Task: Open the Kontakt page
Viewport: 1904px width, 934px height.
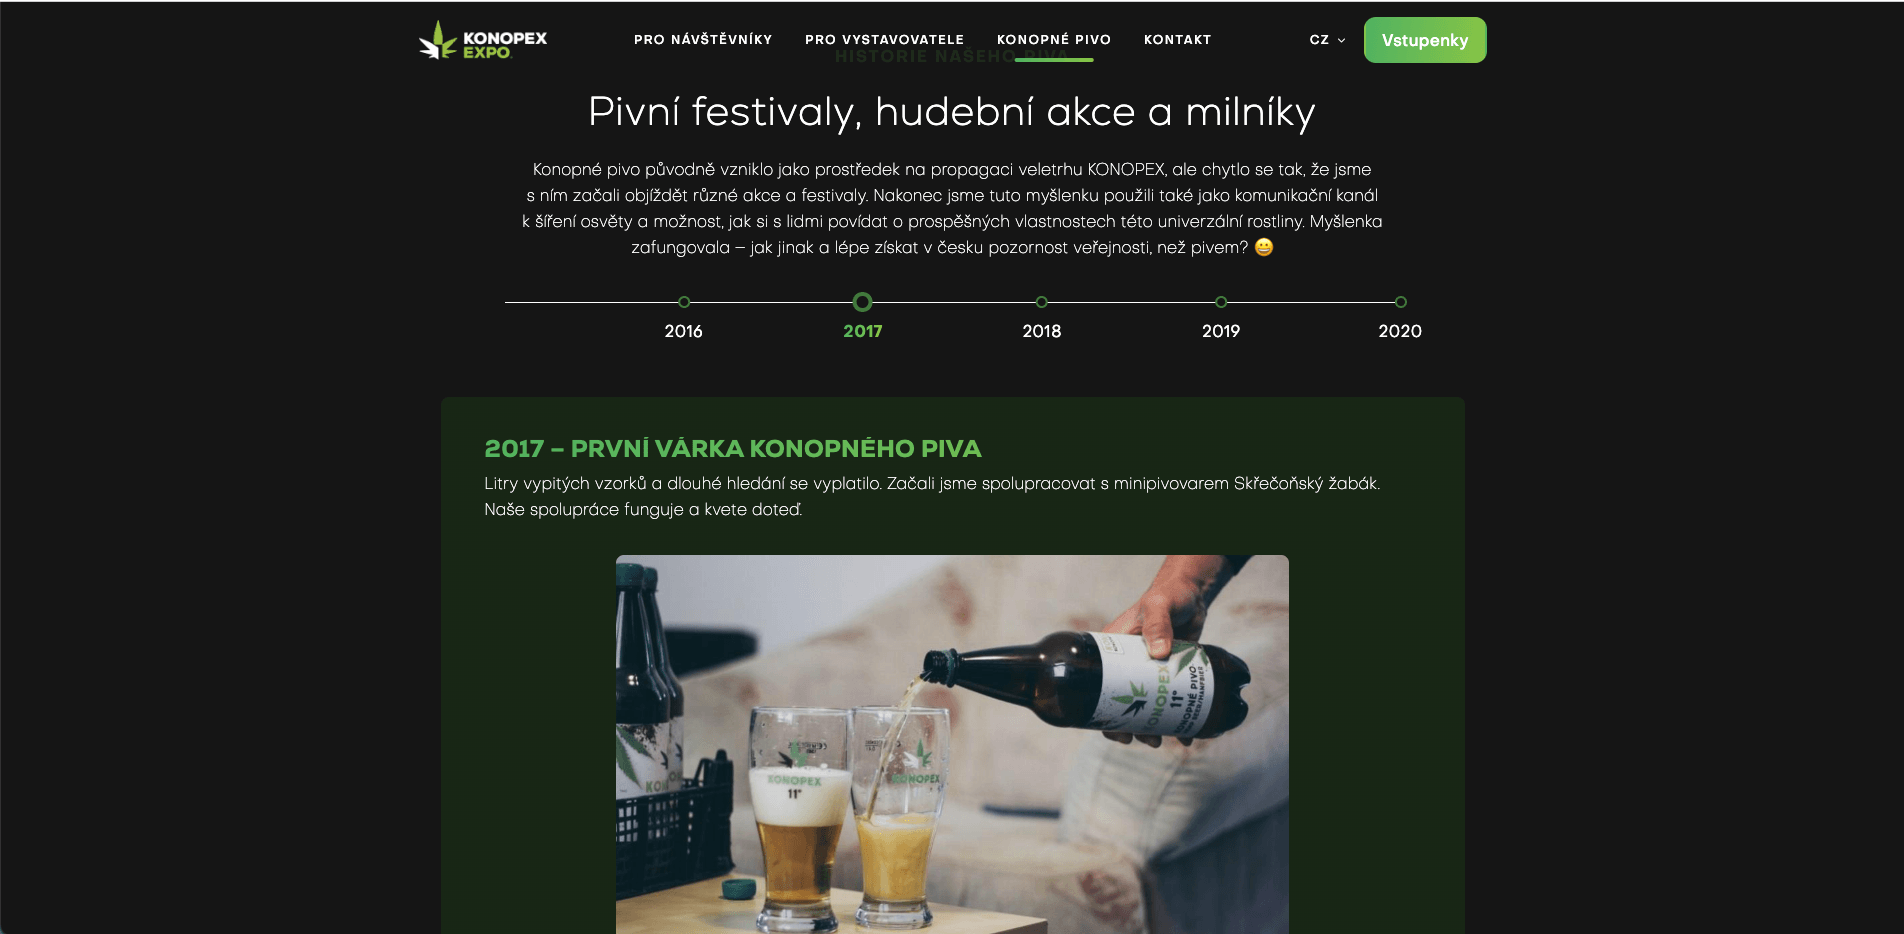Action: (x=1177, y=40)
